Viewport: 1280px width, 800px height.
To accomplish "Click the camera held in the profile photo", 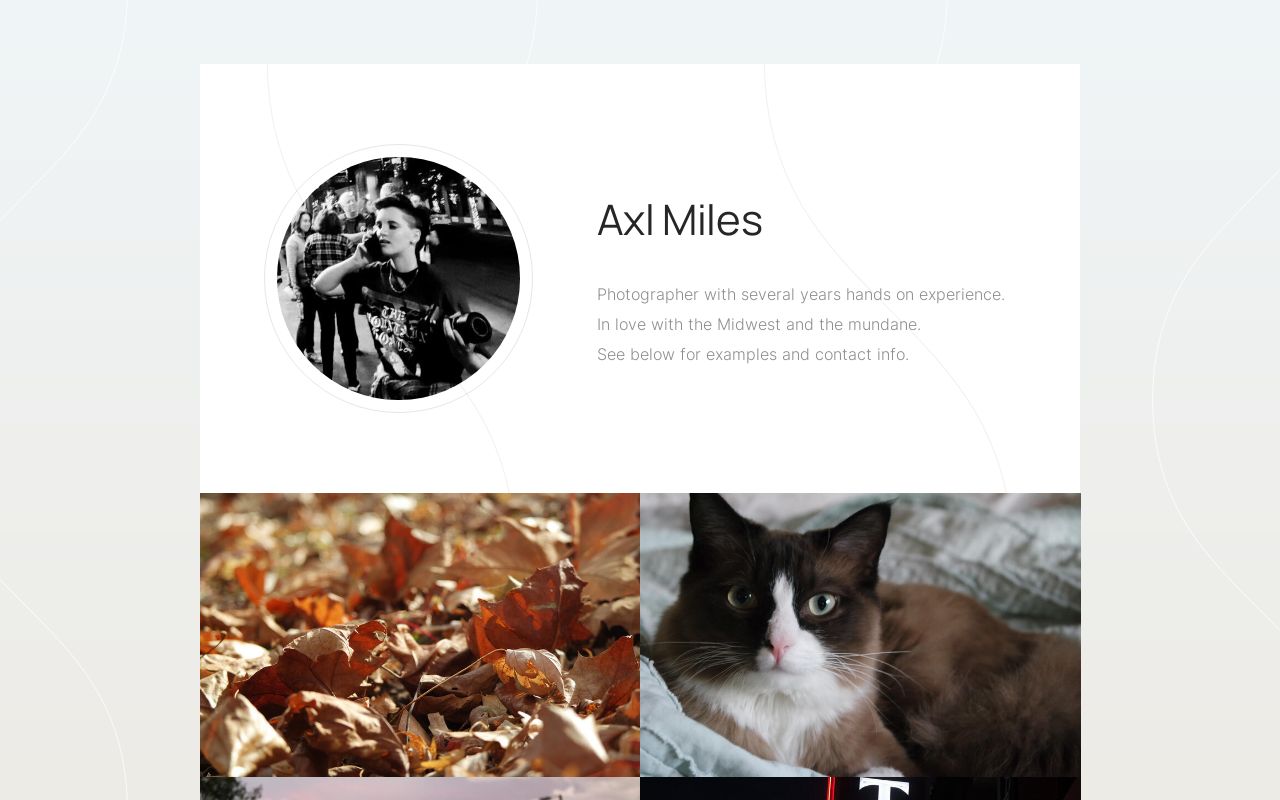I will click(x=466, y=328).
